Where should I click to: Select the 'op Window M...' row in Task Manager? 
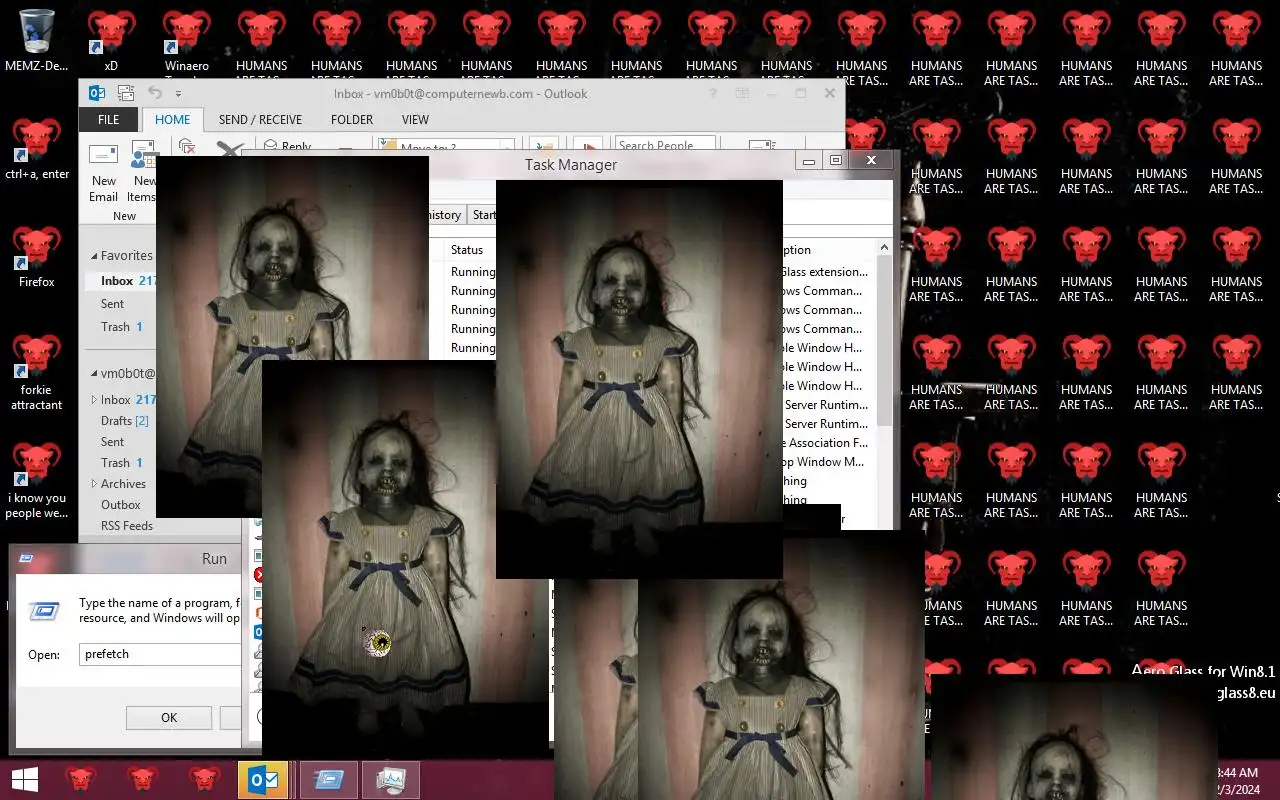[826, 462]
